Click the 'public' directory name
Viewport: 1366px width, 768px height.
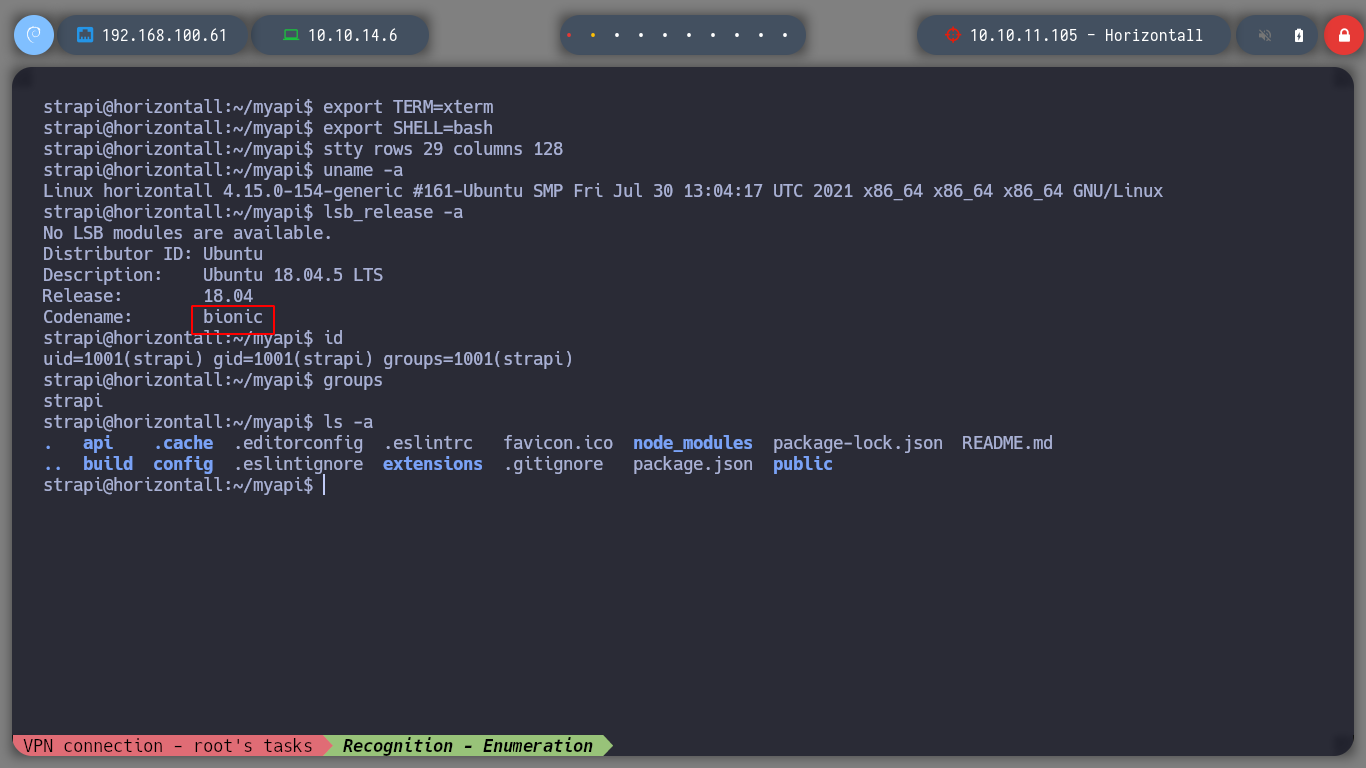pos(803,464)
